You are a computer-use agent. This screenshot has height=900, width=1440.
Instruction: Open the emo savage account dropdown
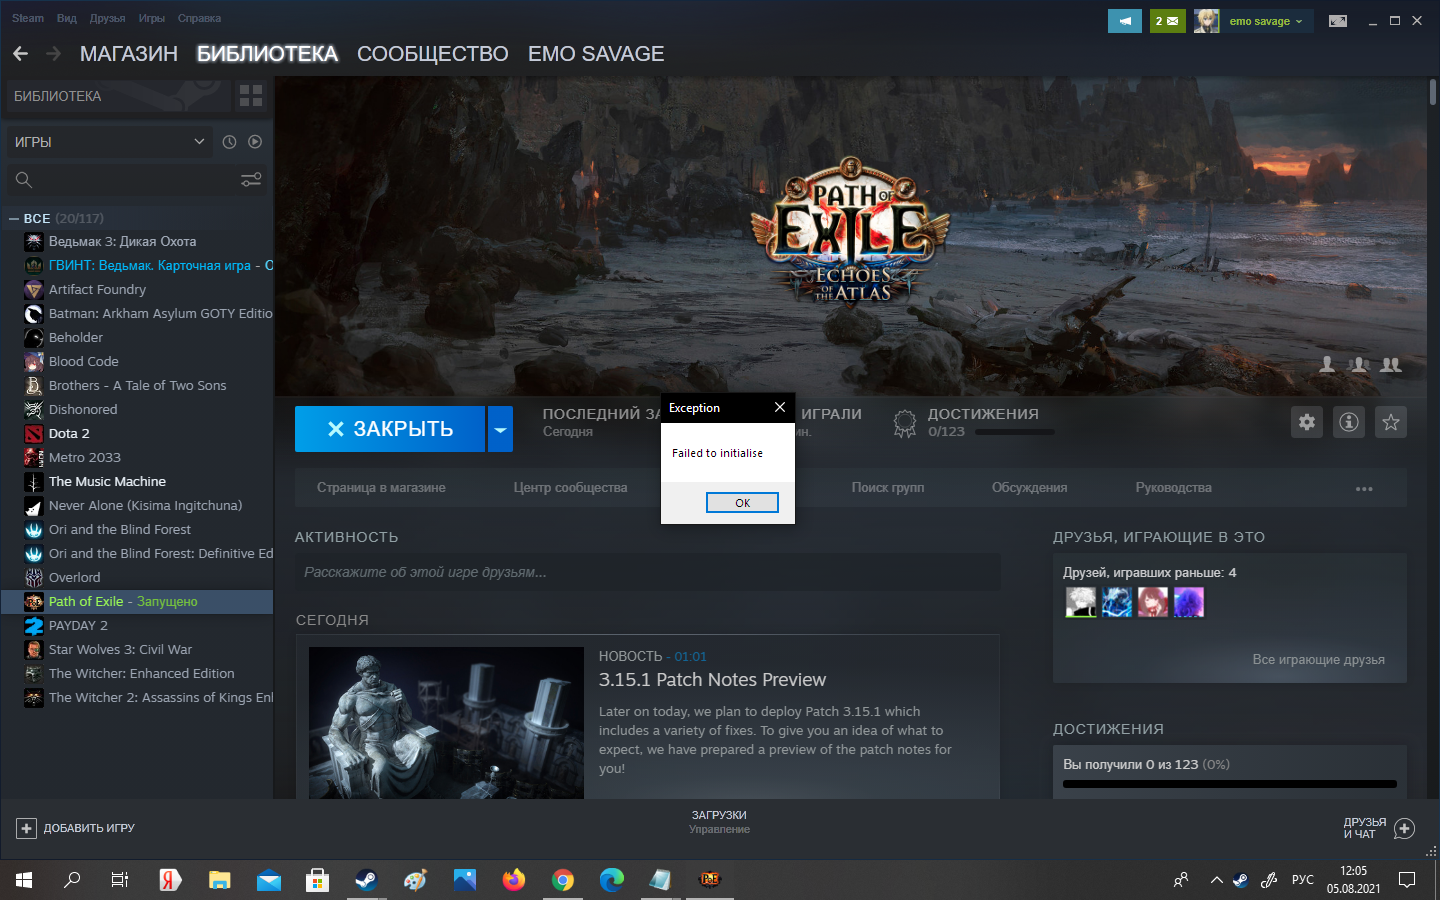tap(1265, 20)
